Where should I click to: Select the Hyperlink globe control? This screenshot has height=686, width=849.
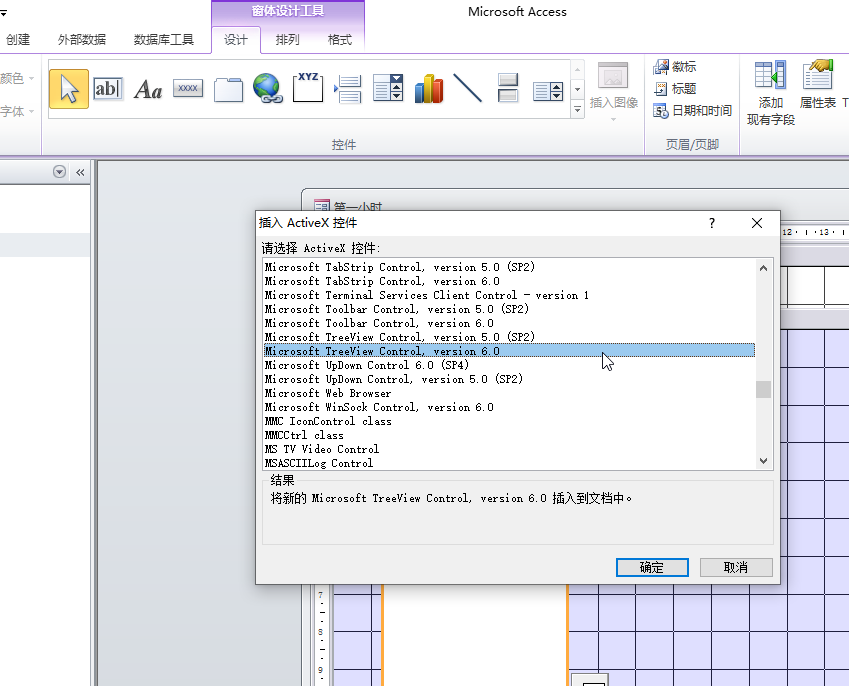[267, 89]
